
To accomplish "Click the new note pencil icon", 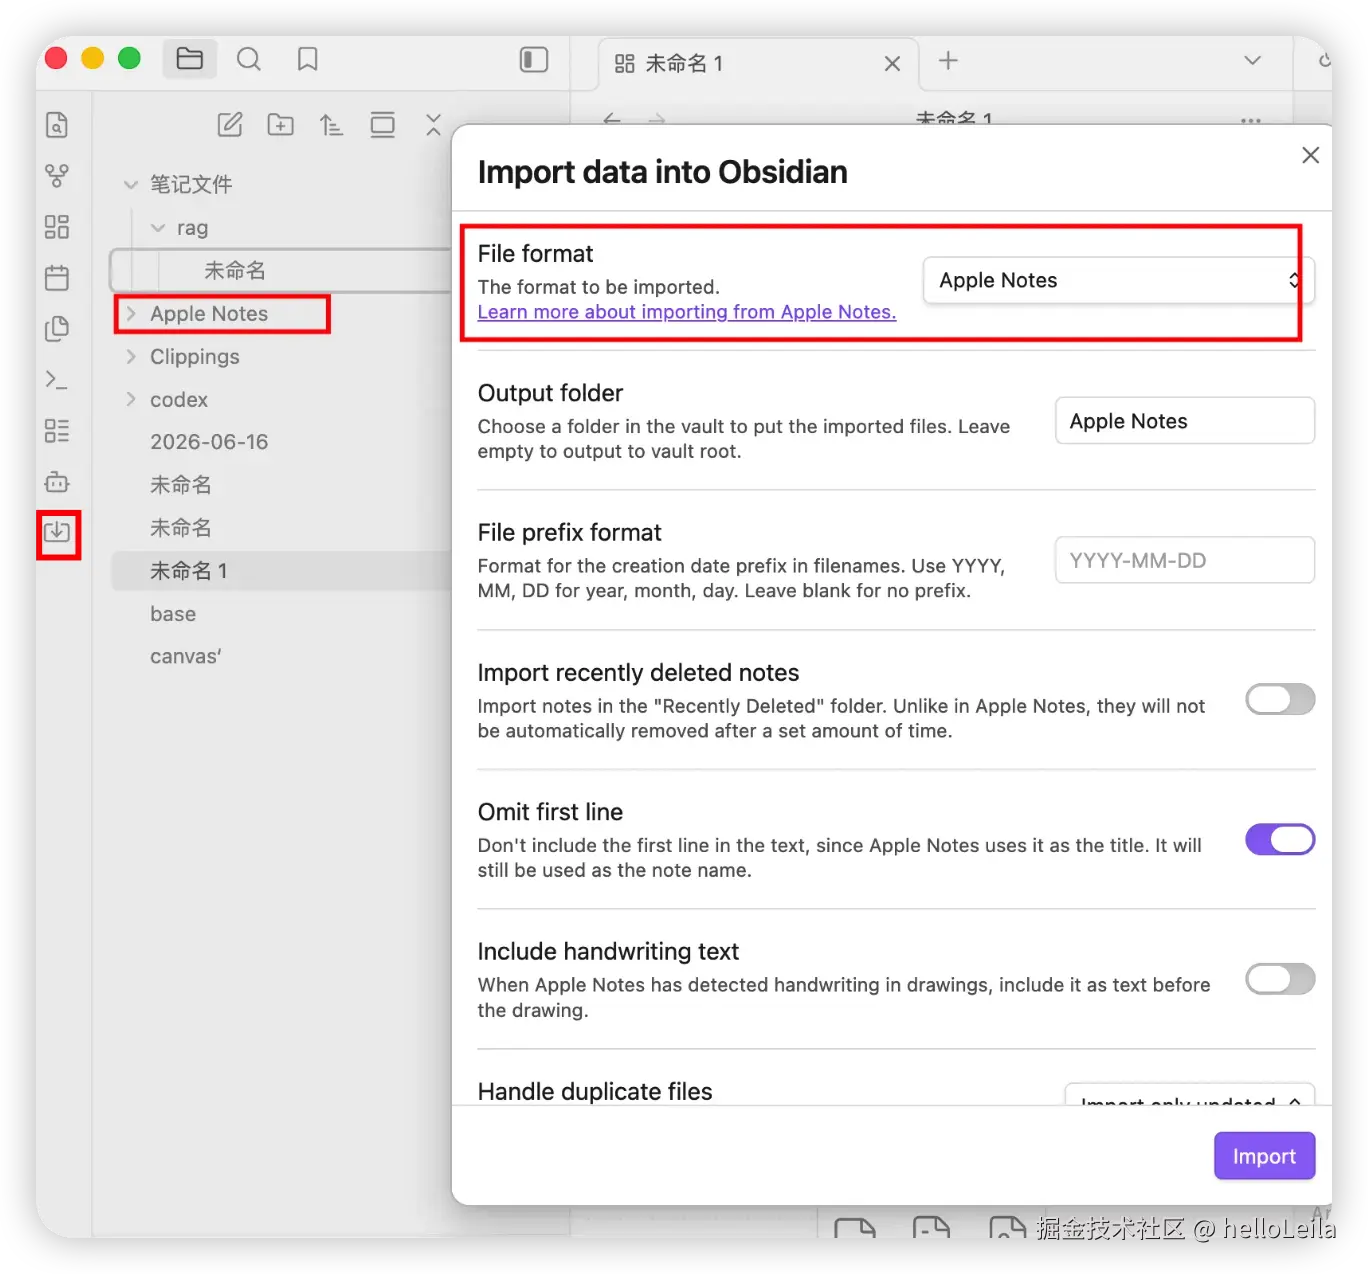I will [x=230, y=125].
